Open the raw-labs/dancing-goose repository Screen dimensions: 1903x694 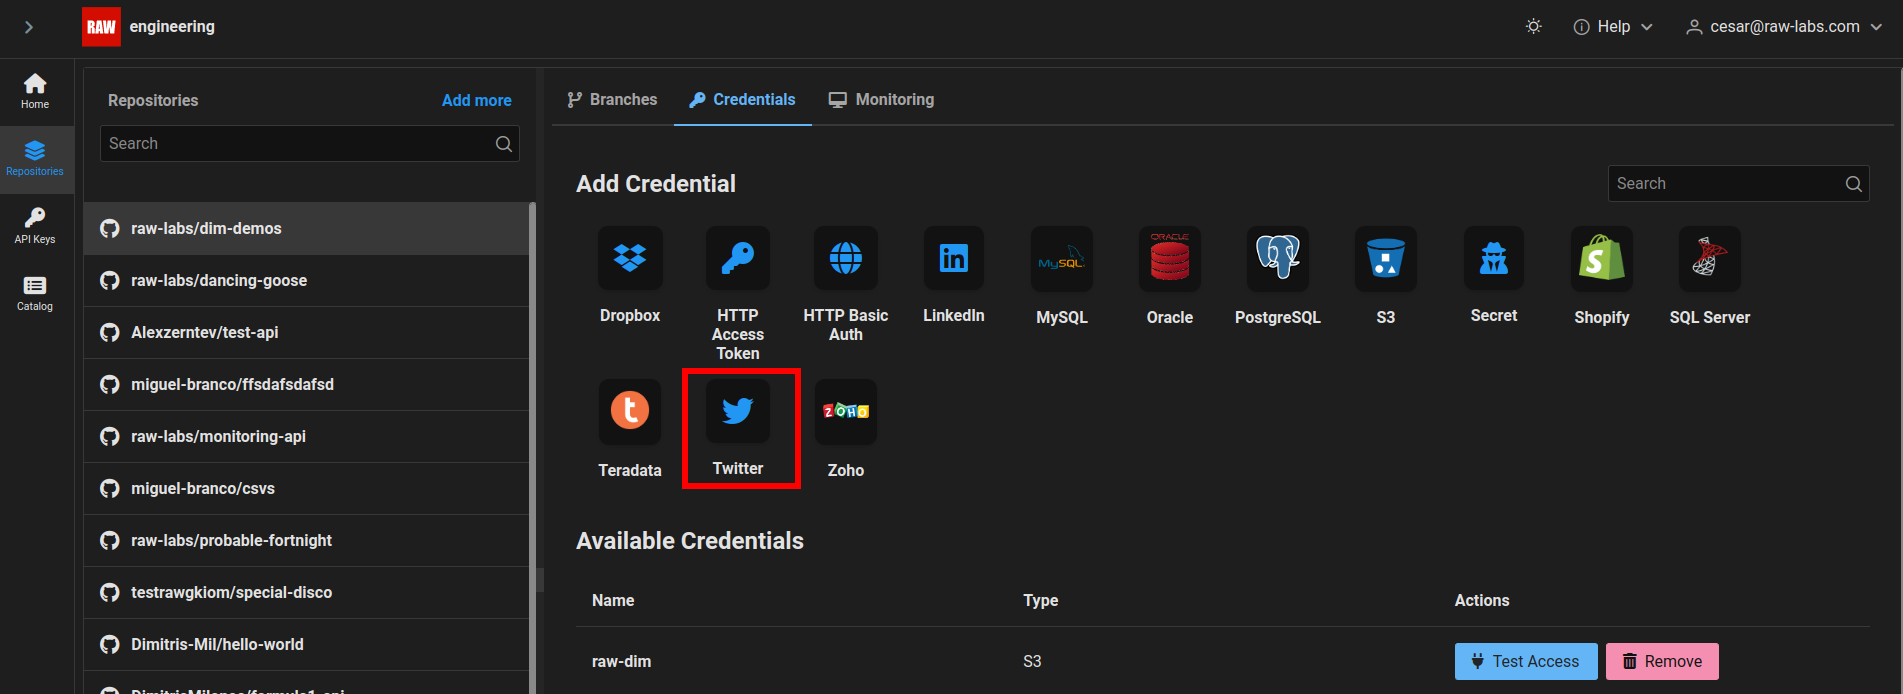click(306, 281)
